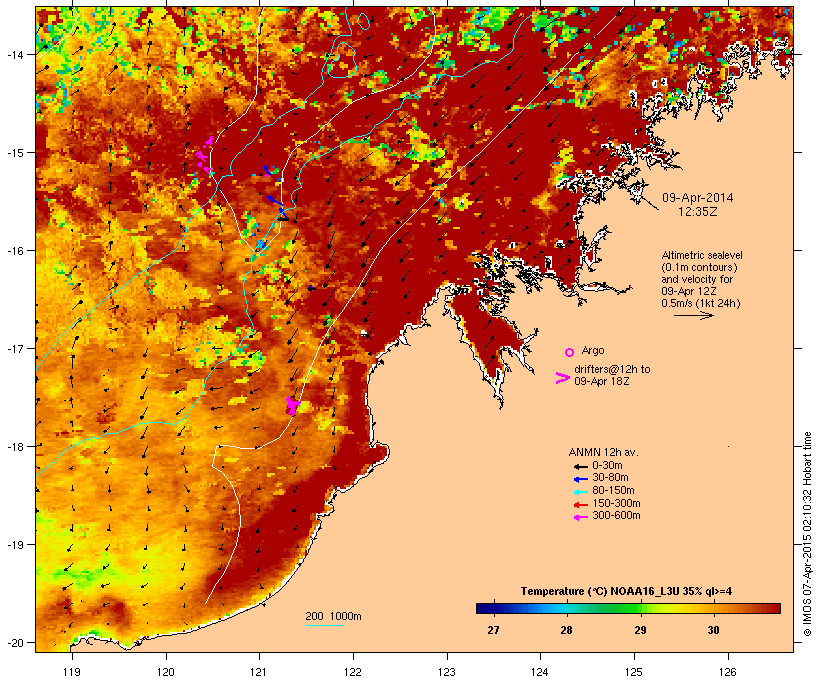The image size is (820, 680).
Task: Click the colorbar value 29
Action: click(640, 630)
